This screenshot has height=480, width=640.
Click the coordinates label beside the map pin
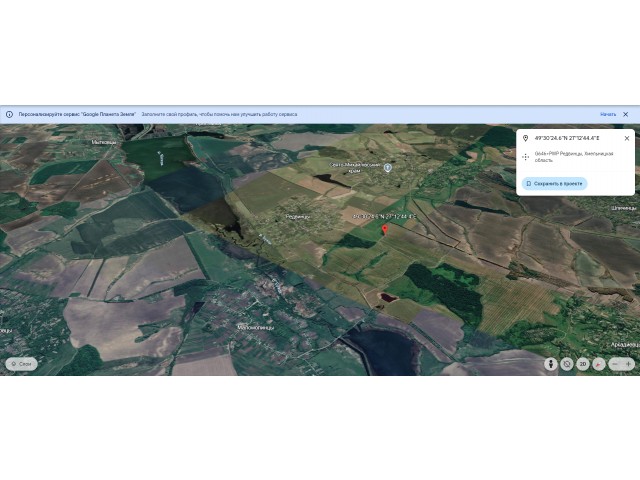(x=384, y=216)
